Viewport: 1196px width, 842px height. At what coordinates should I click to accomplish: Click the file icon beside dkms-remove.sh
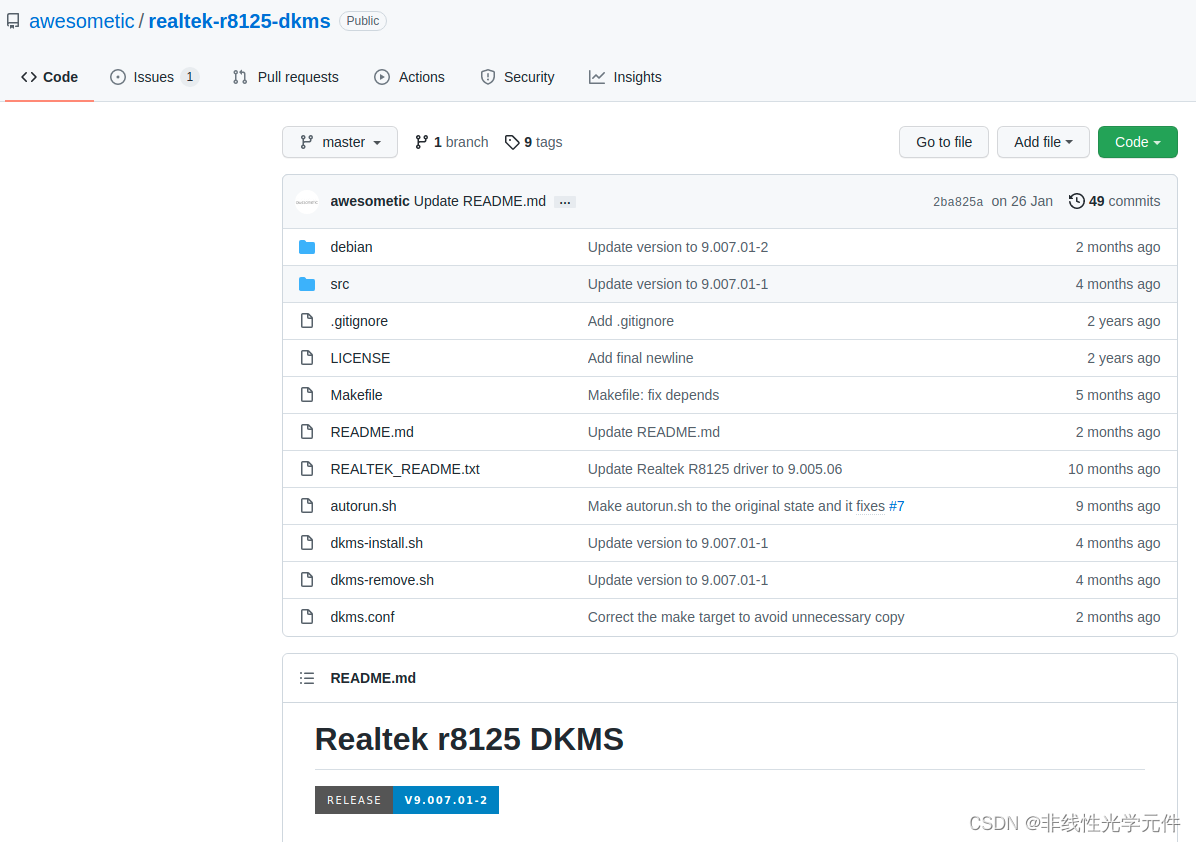pyautogui.click(x=307, y=580)
